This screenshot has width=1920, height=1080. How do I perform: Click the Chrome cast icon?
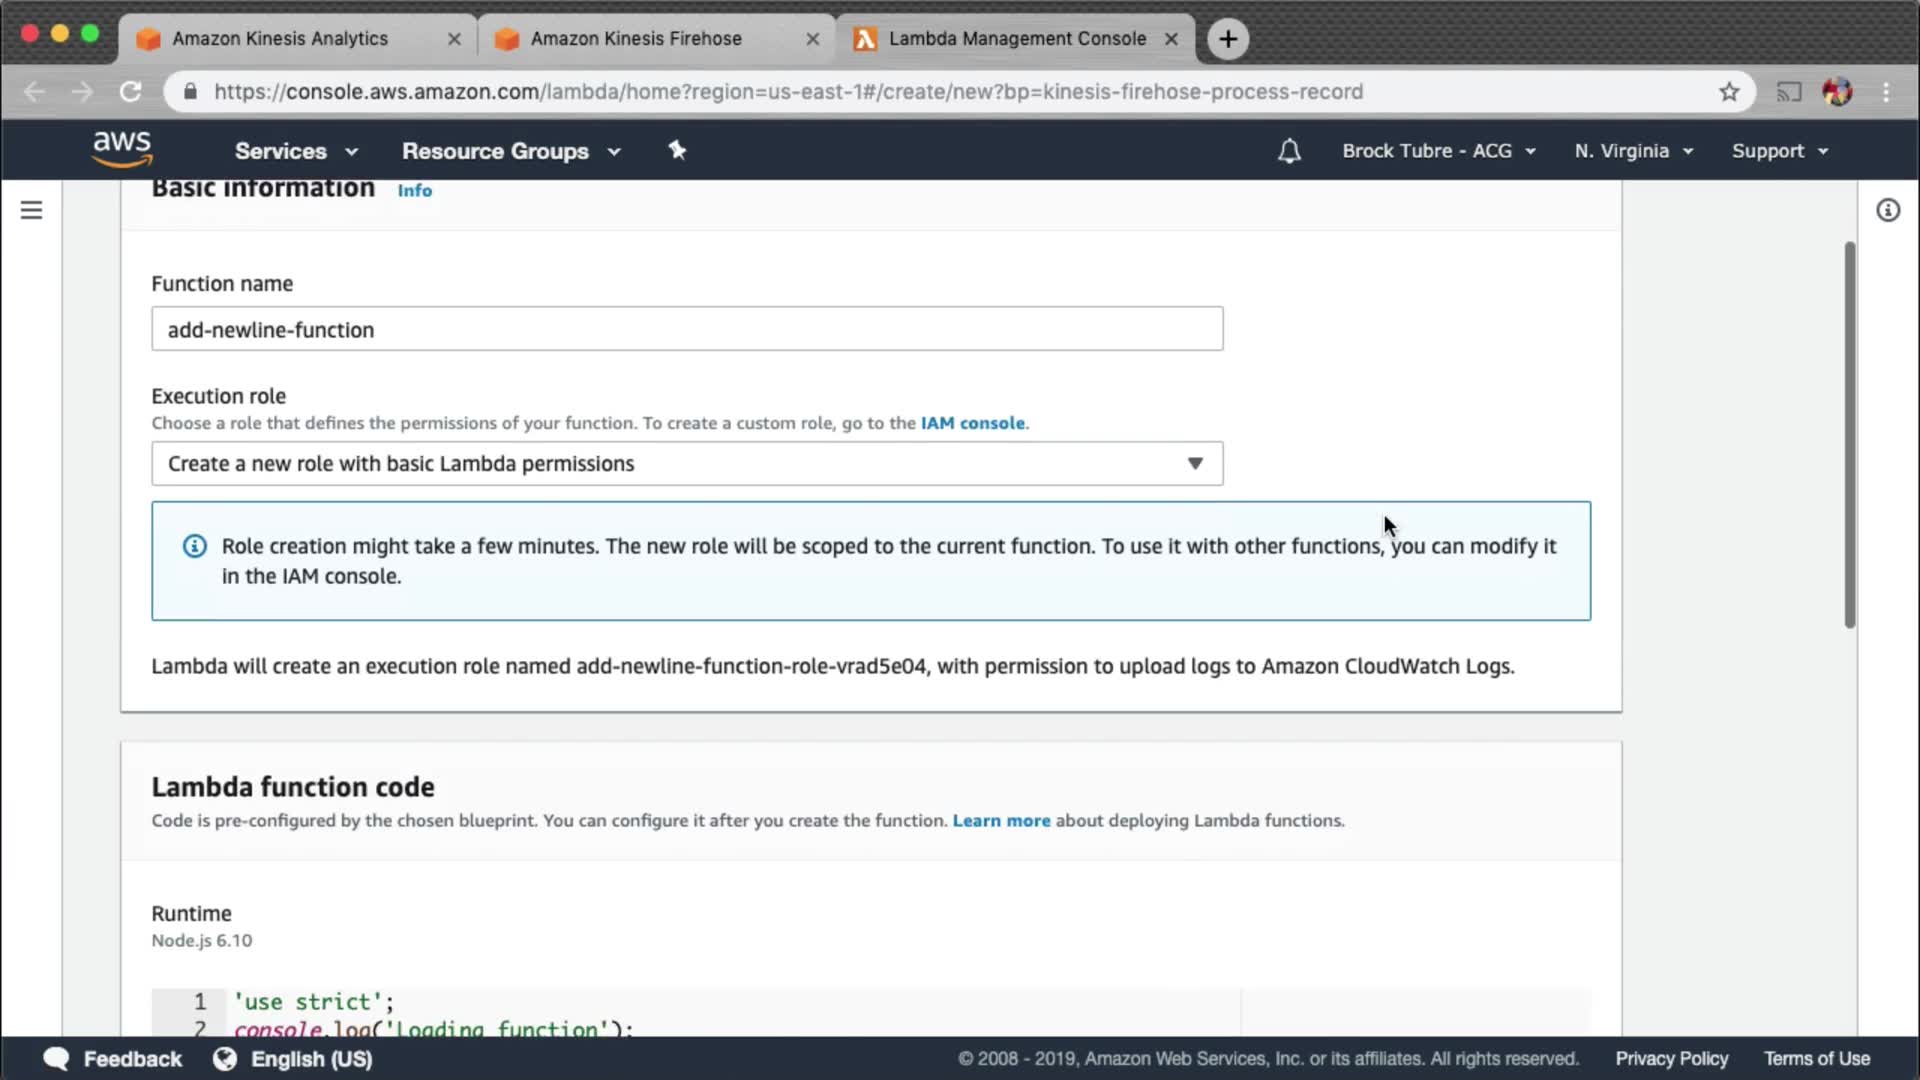point(1788,92)
